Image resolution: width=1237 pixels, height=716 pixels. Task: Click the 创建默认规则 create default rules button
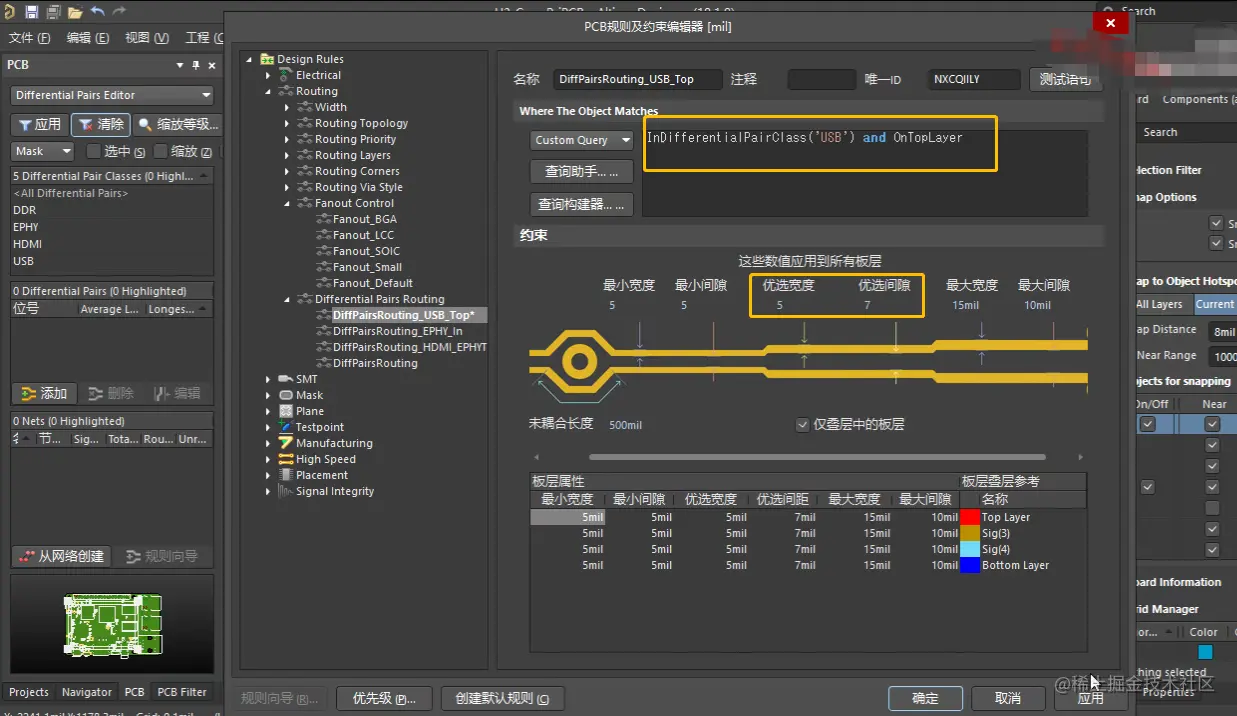[502, 698]
